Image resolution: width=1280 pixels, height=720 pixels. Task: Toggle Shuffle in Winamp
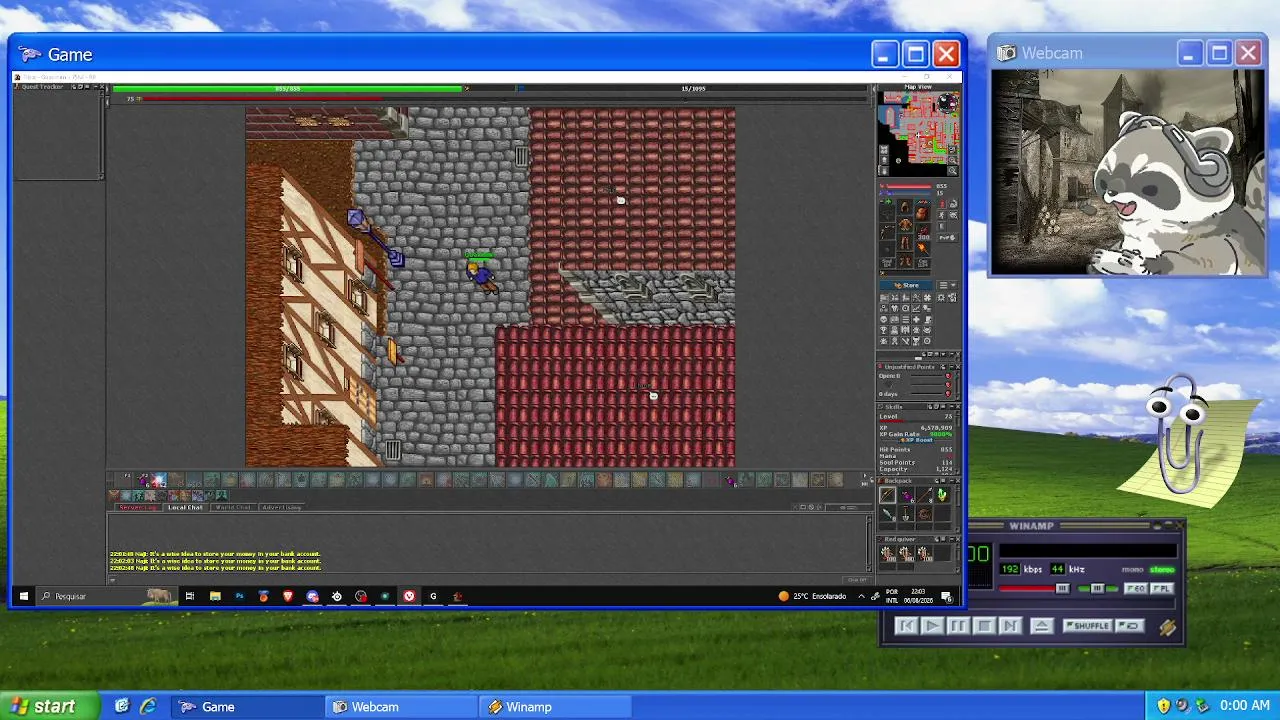click(x=1088, y=626)
